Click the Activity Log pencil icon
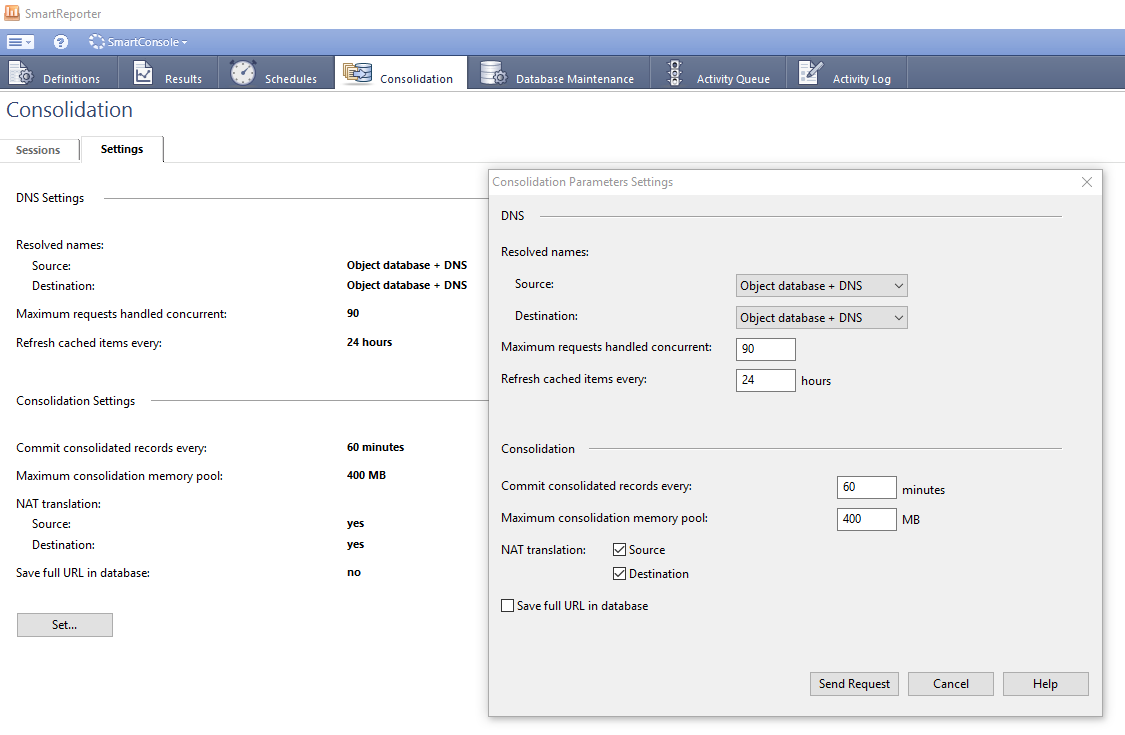The image size is (1125, 735). tap(811, 72)
